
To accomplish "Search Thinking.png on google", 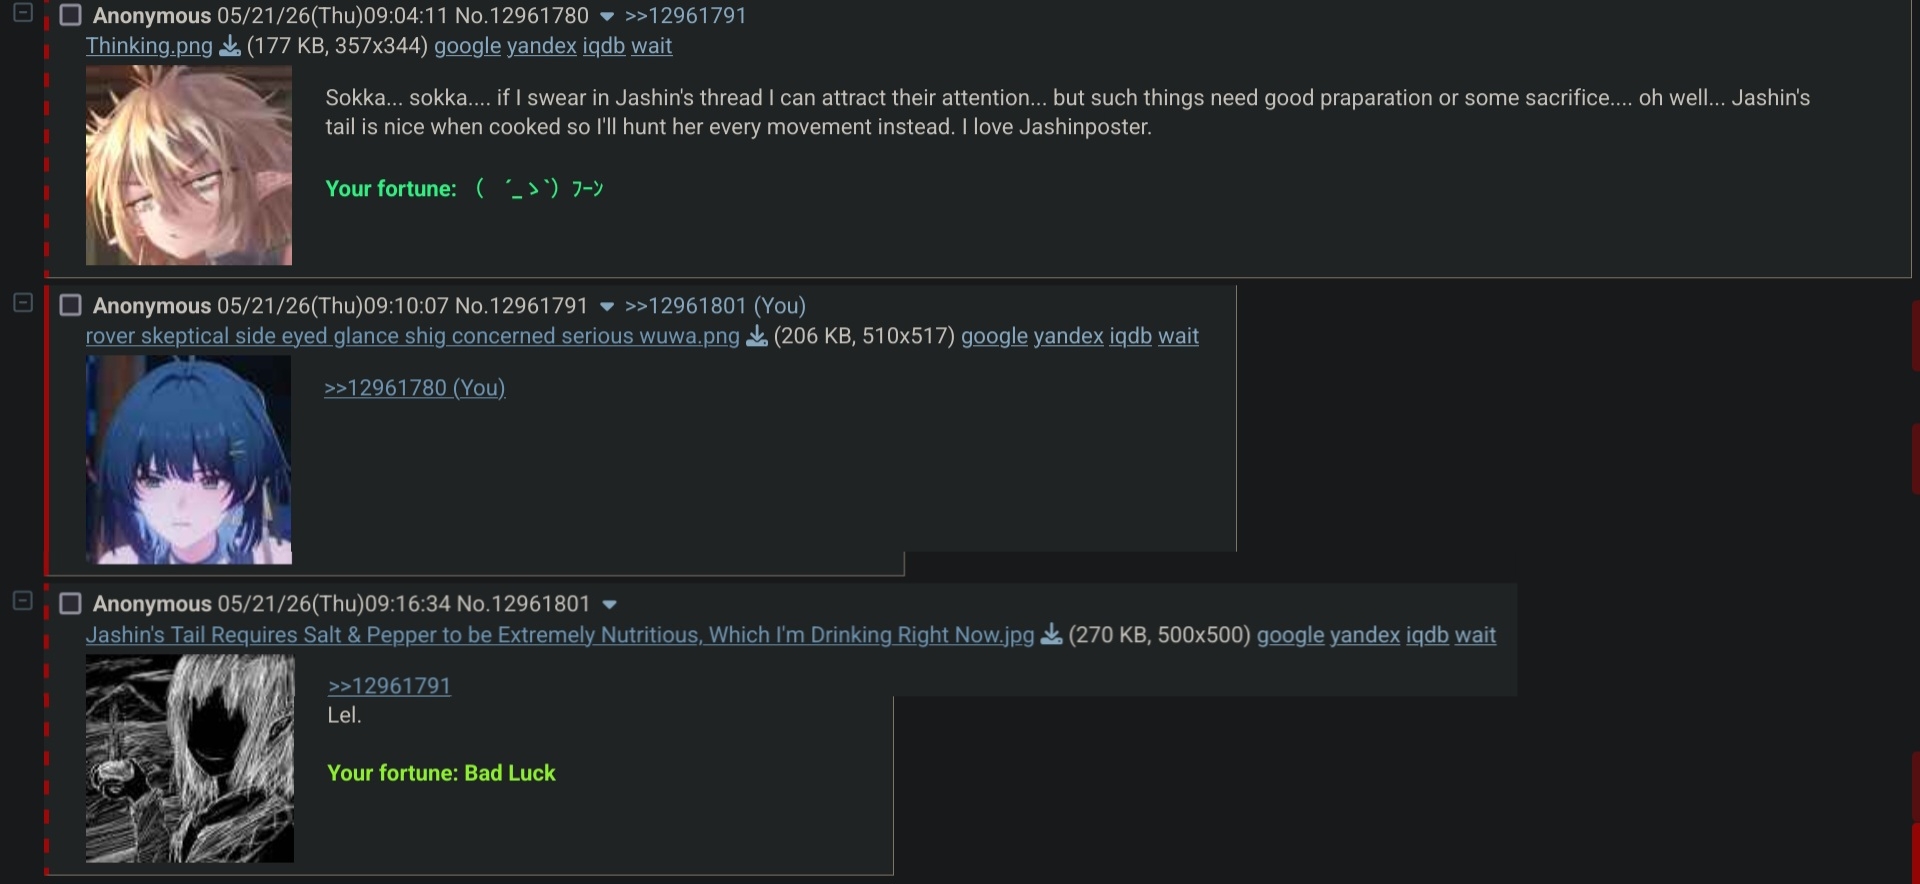I will click(467, 46).
